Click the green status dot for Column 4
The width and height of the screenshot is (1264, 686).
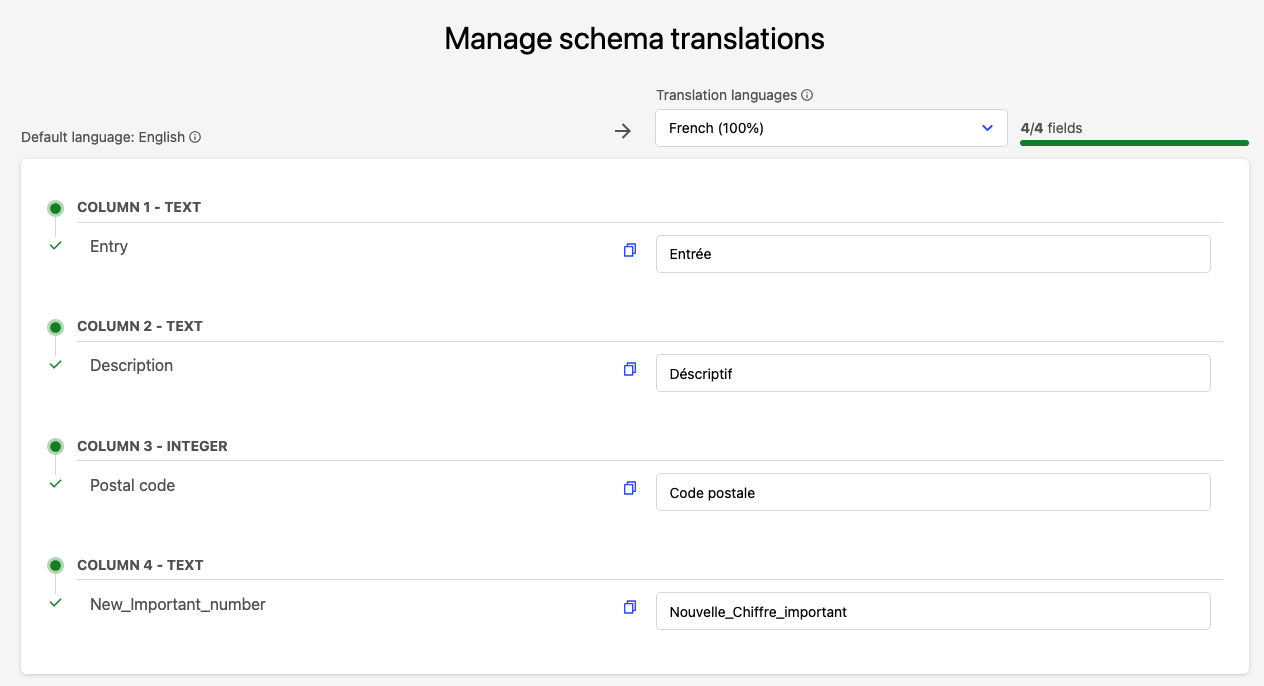point(56,565)
